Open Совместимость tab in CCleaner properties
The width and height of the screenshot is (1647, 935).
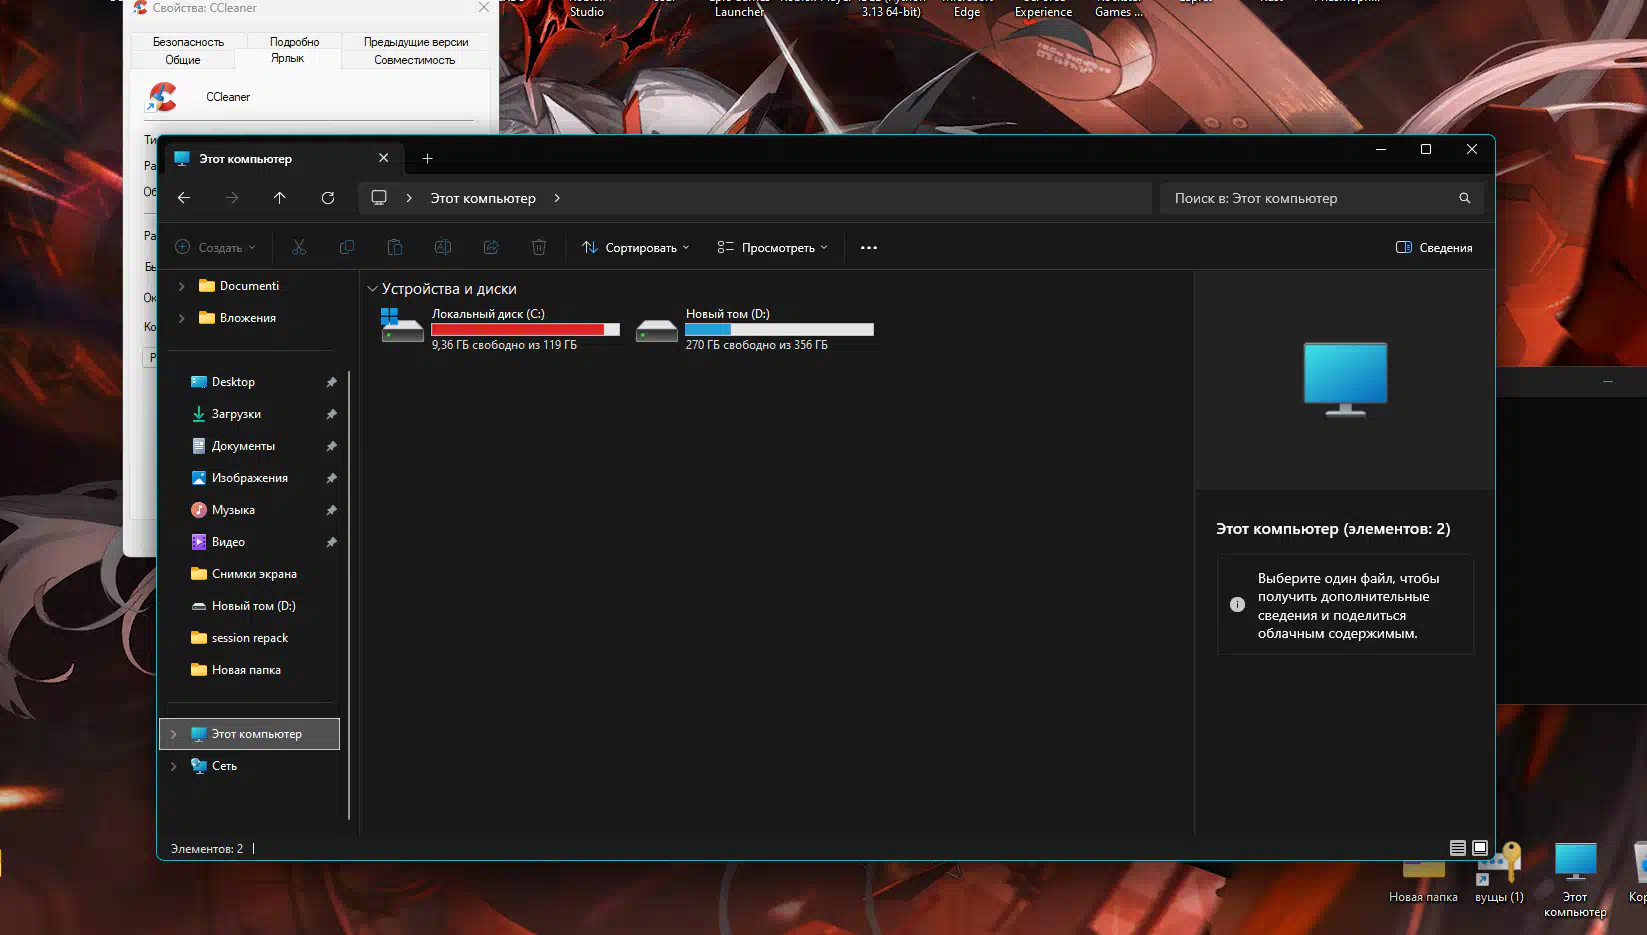click(415, 60)
